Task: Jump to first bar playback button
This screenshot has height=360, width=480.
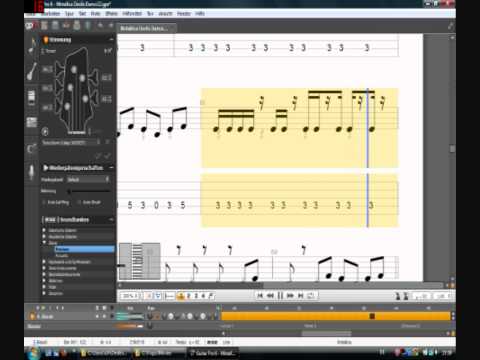Action: pos(260,296)
